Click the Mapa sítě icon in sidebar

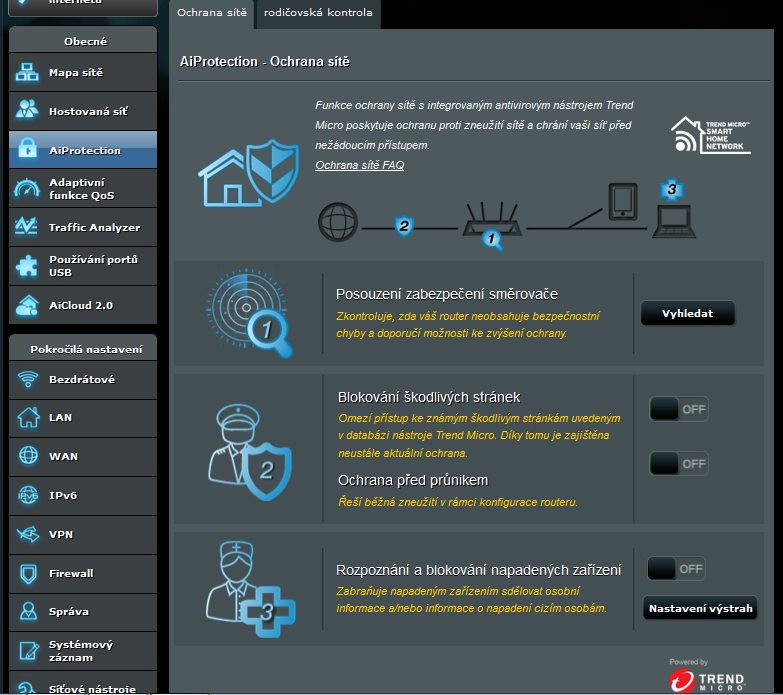point(27,73)
